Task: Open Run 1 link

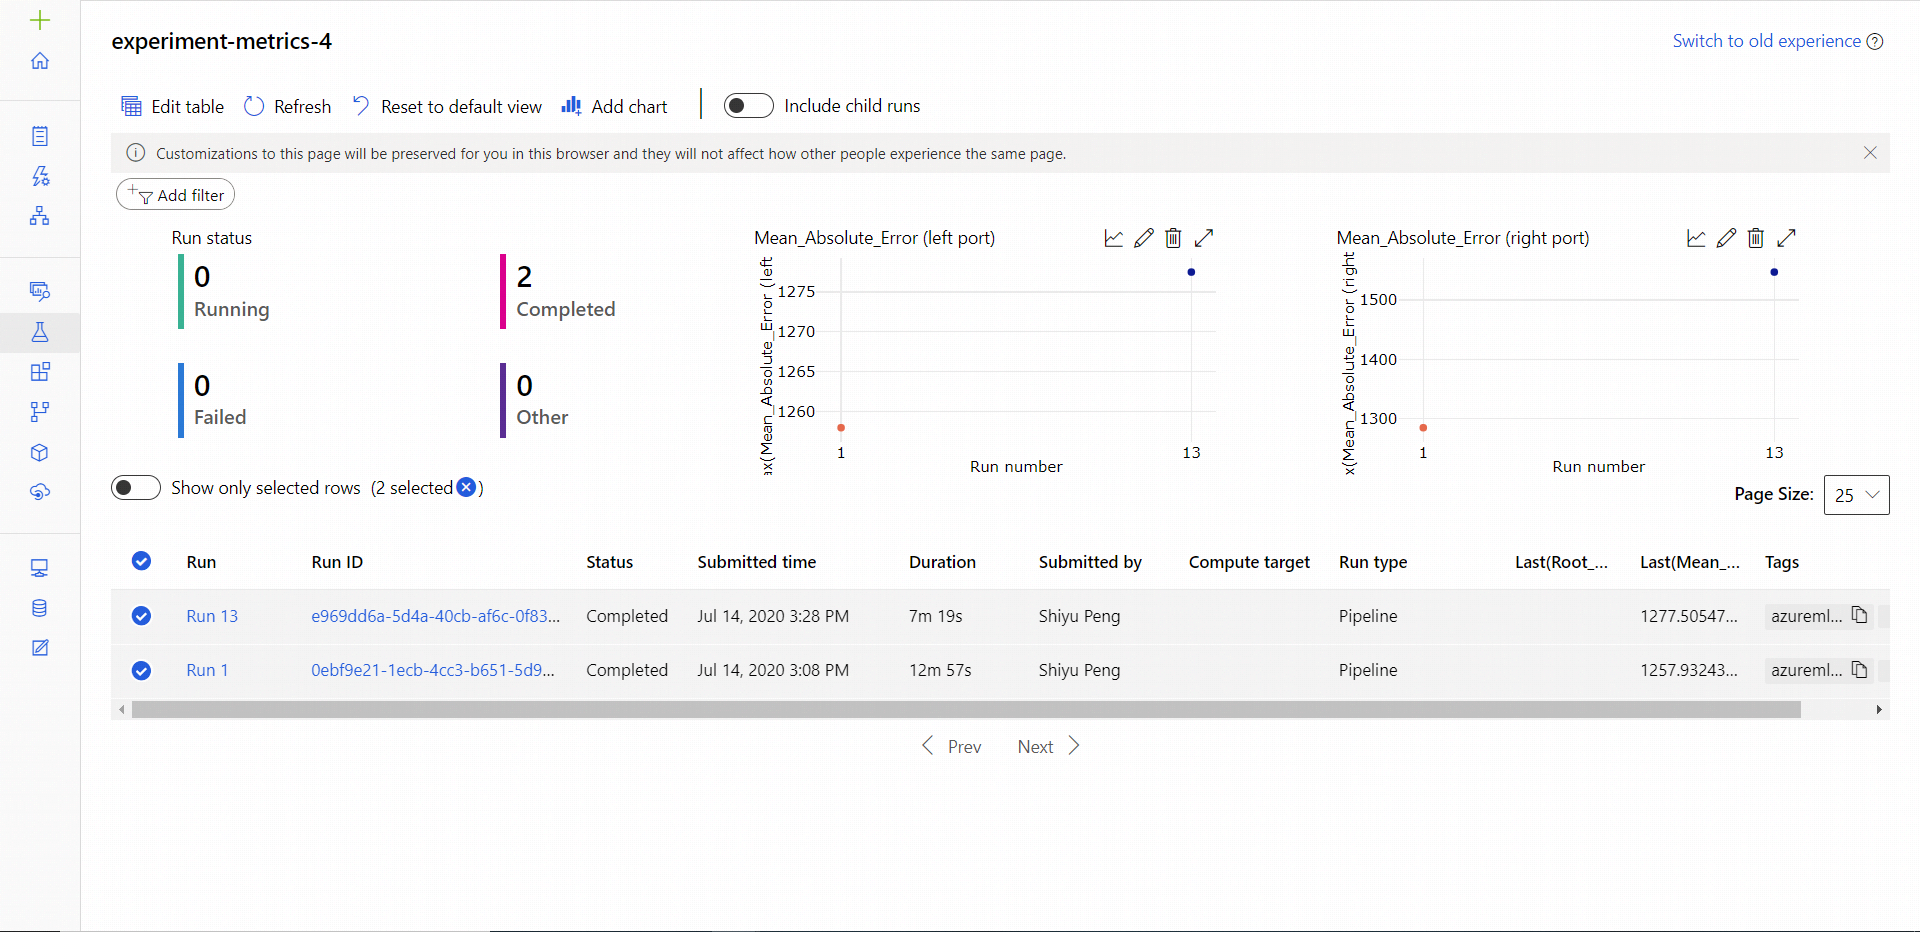Action: 207,670
